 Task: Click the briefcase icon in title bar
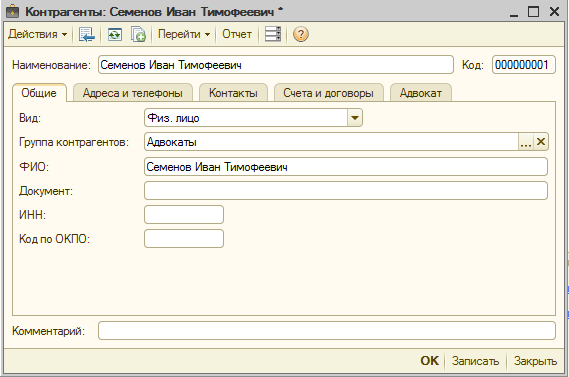click(12, 12)
